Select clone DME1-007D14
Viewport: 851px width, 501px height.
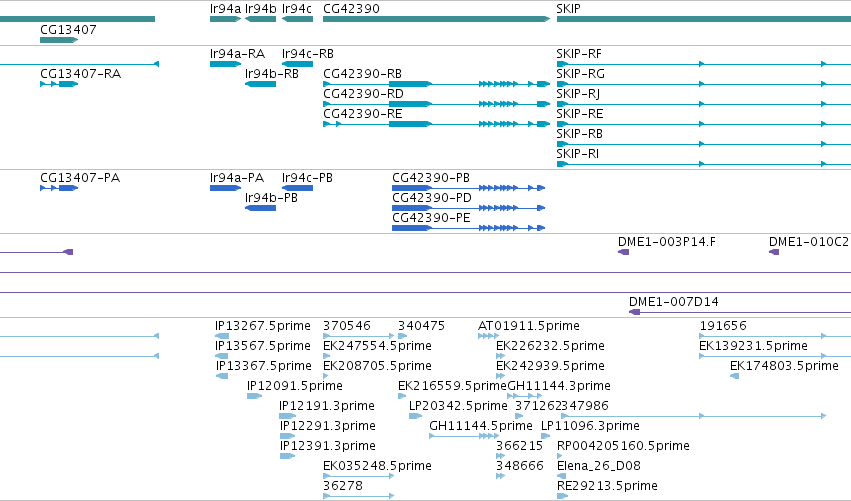674,302
